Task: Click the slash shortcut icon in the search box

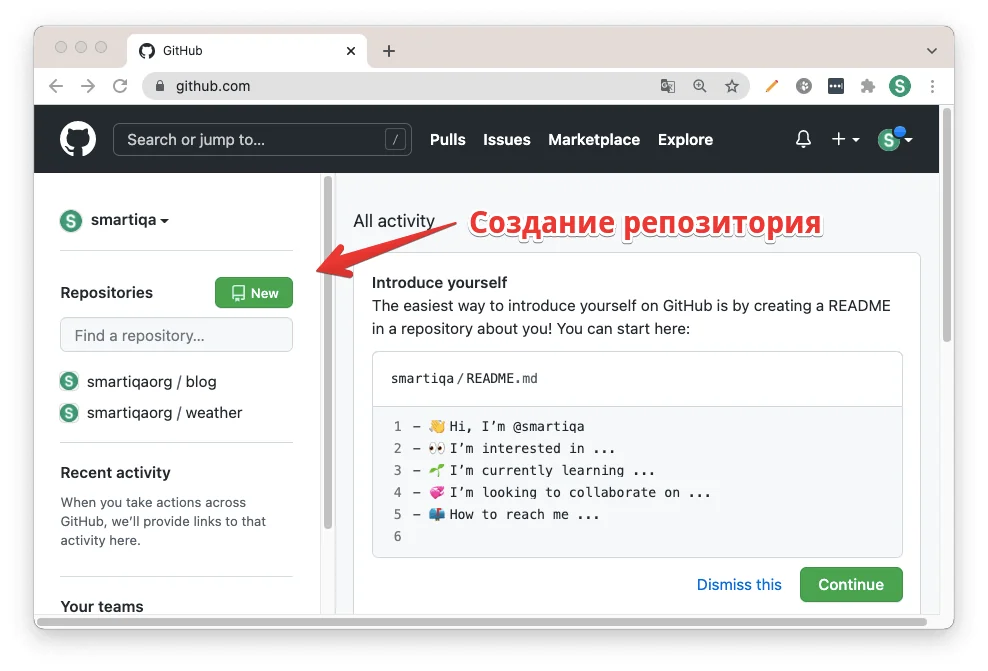Action: tap(395, 139)
